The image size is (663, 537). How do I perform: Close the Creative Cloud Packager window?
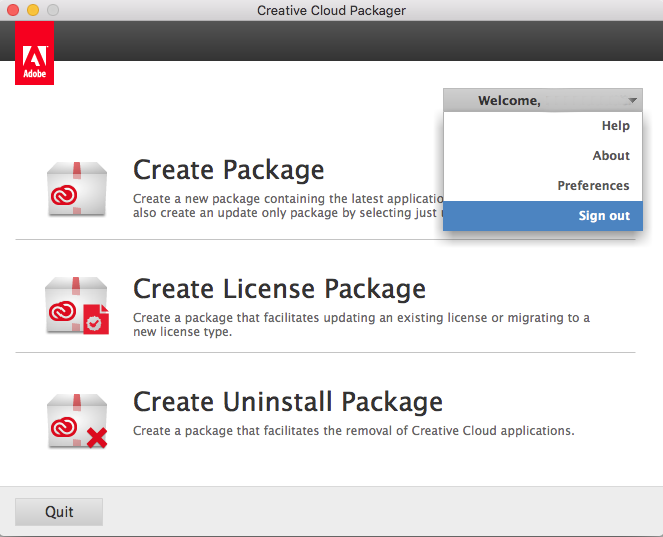pos(13,10)
